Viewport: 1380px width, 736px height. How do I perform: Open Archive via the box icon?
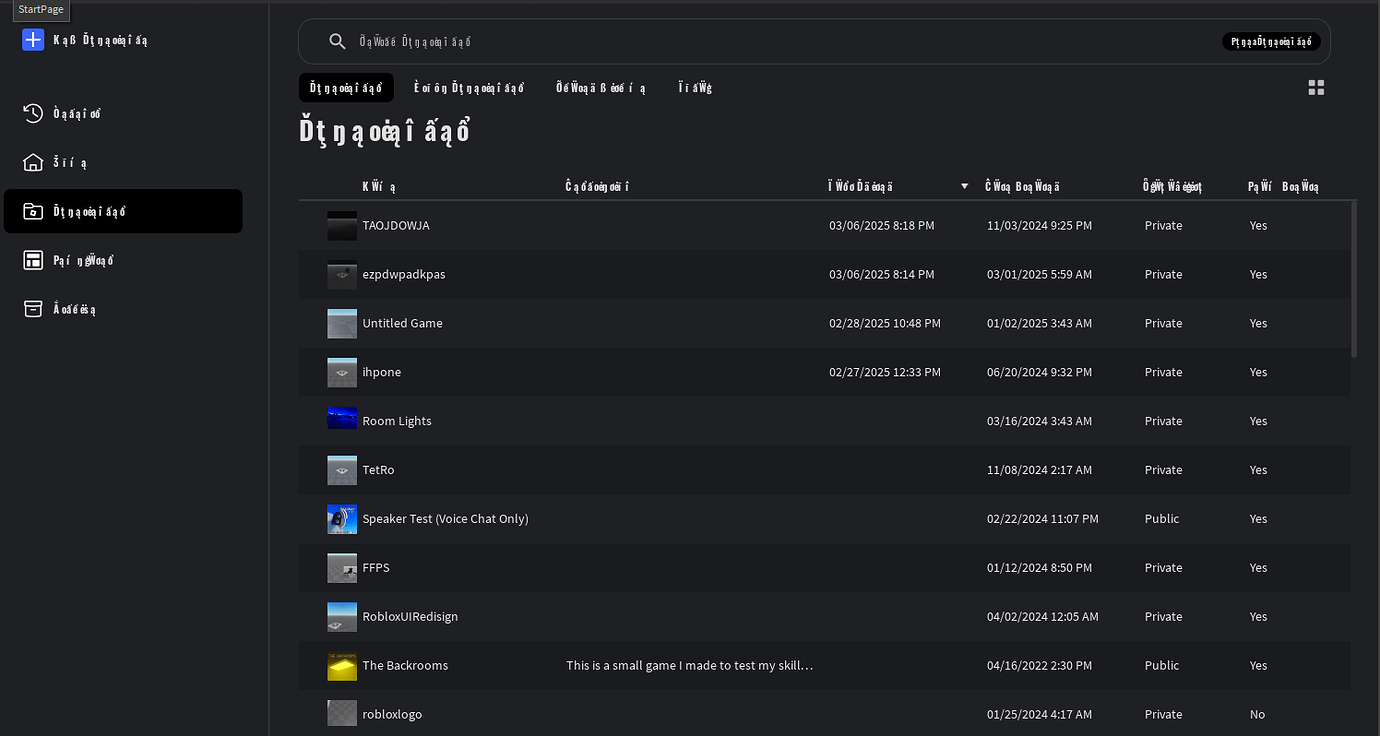pos(33,309)
